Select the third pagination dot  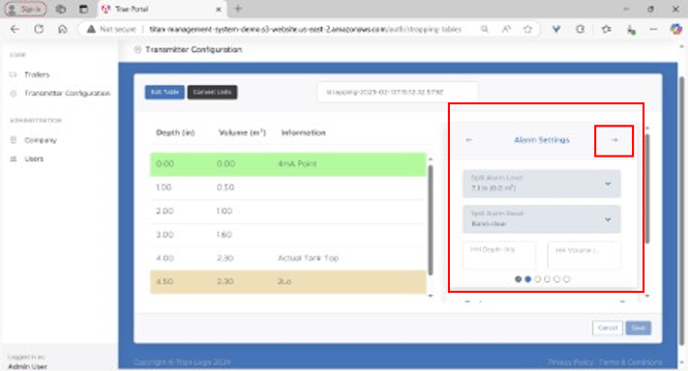pos(538,279)
